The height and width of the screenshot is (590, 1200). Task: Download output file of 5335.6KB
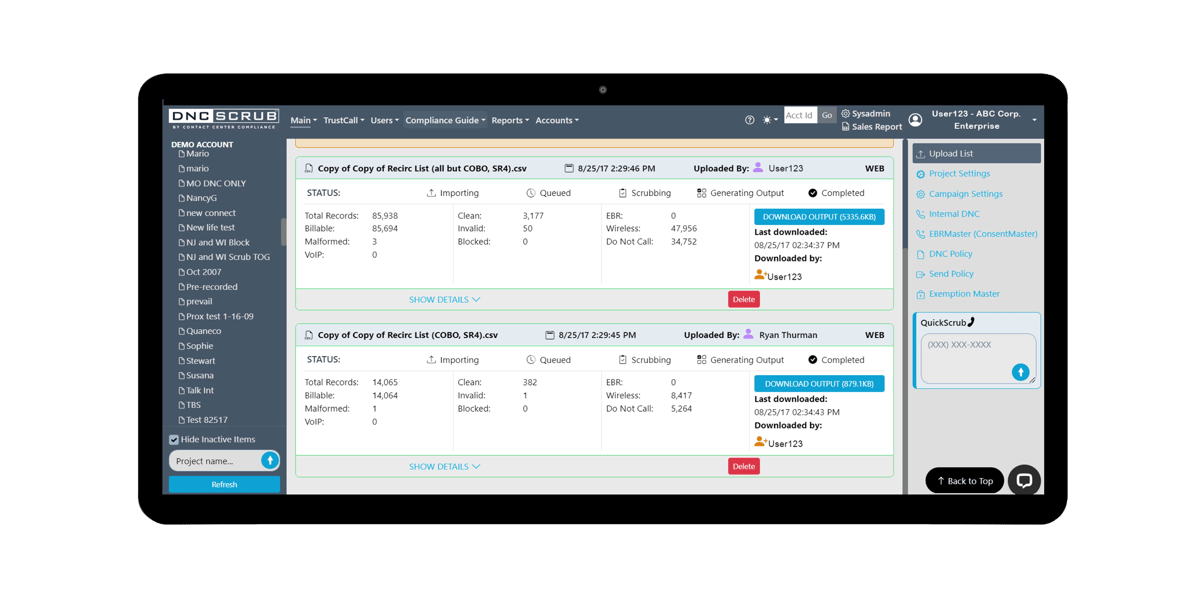click(819, 217)
